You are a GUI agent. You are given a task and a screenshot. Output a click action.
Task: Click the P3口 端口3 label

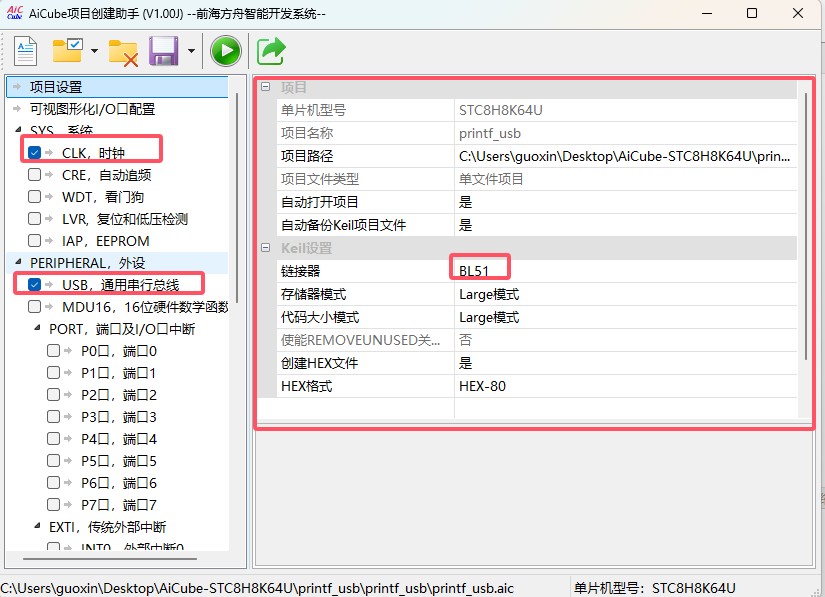click(x=118, y=417)
